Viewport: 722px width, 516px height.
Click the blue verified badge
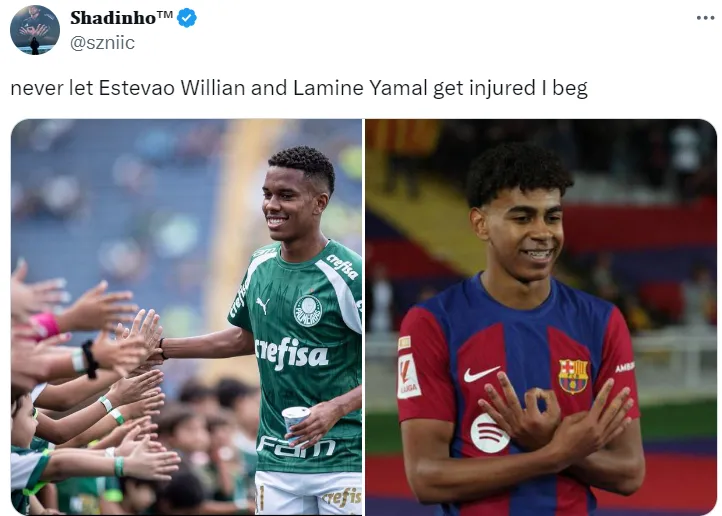(x=187, y=18)
